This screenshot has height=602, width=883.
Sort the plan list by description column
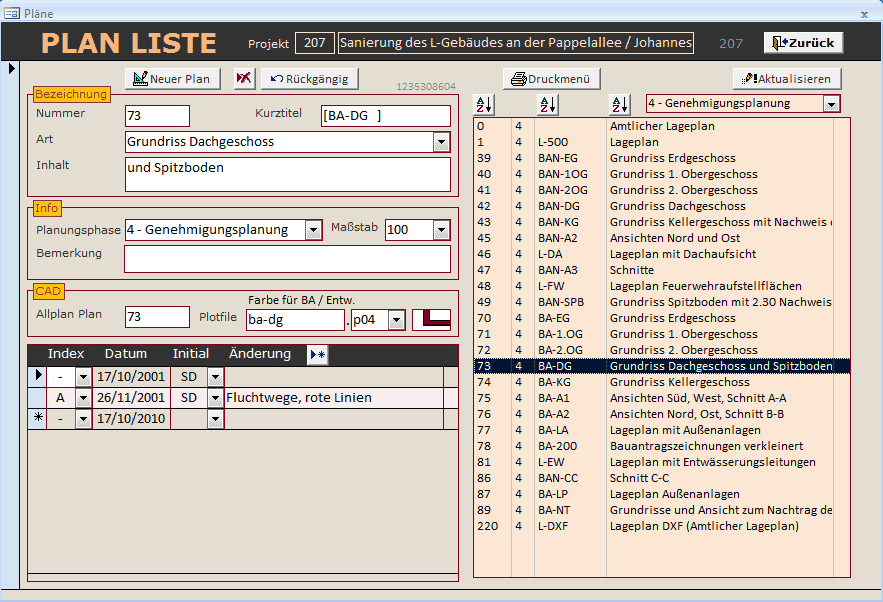(619, 104)
